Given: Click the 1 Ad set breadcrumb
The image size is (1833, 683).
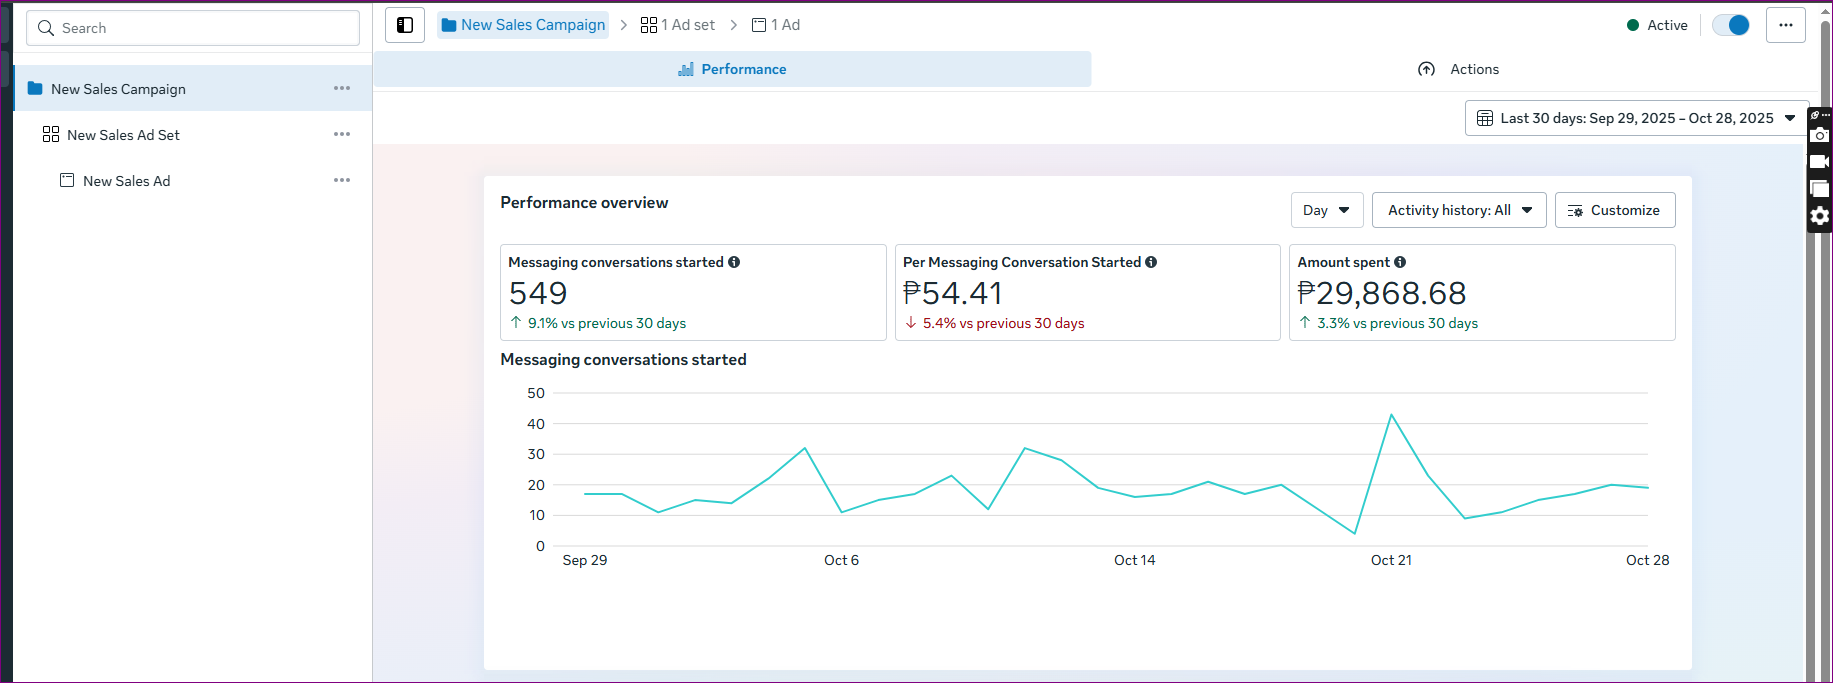Looking at the screenshot, I should click(678, 25).
